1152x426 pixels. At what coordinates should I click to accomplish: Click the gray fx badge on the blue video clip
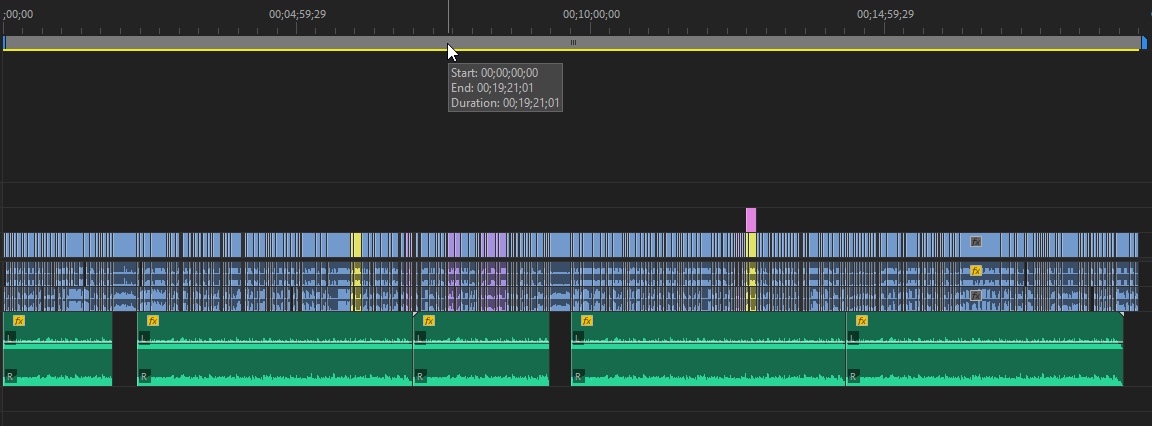pos(976,242)
